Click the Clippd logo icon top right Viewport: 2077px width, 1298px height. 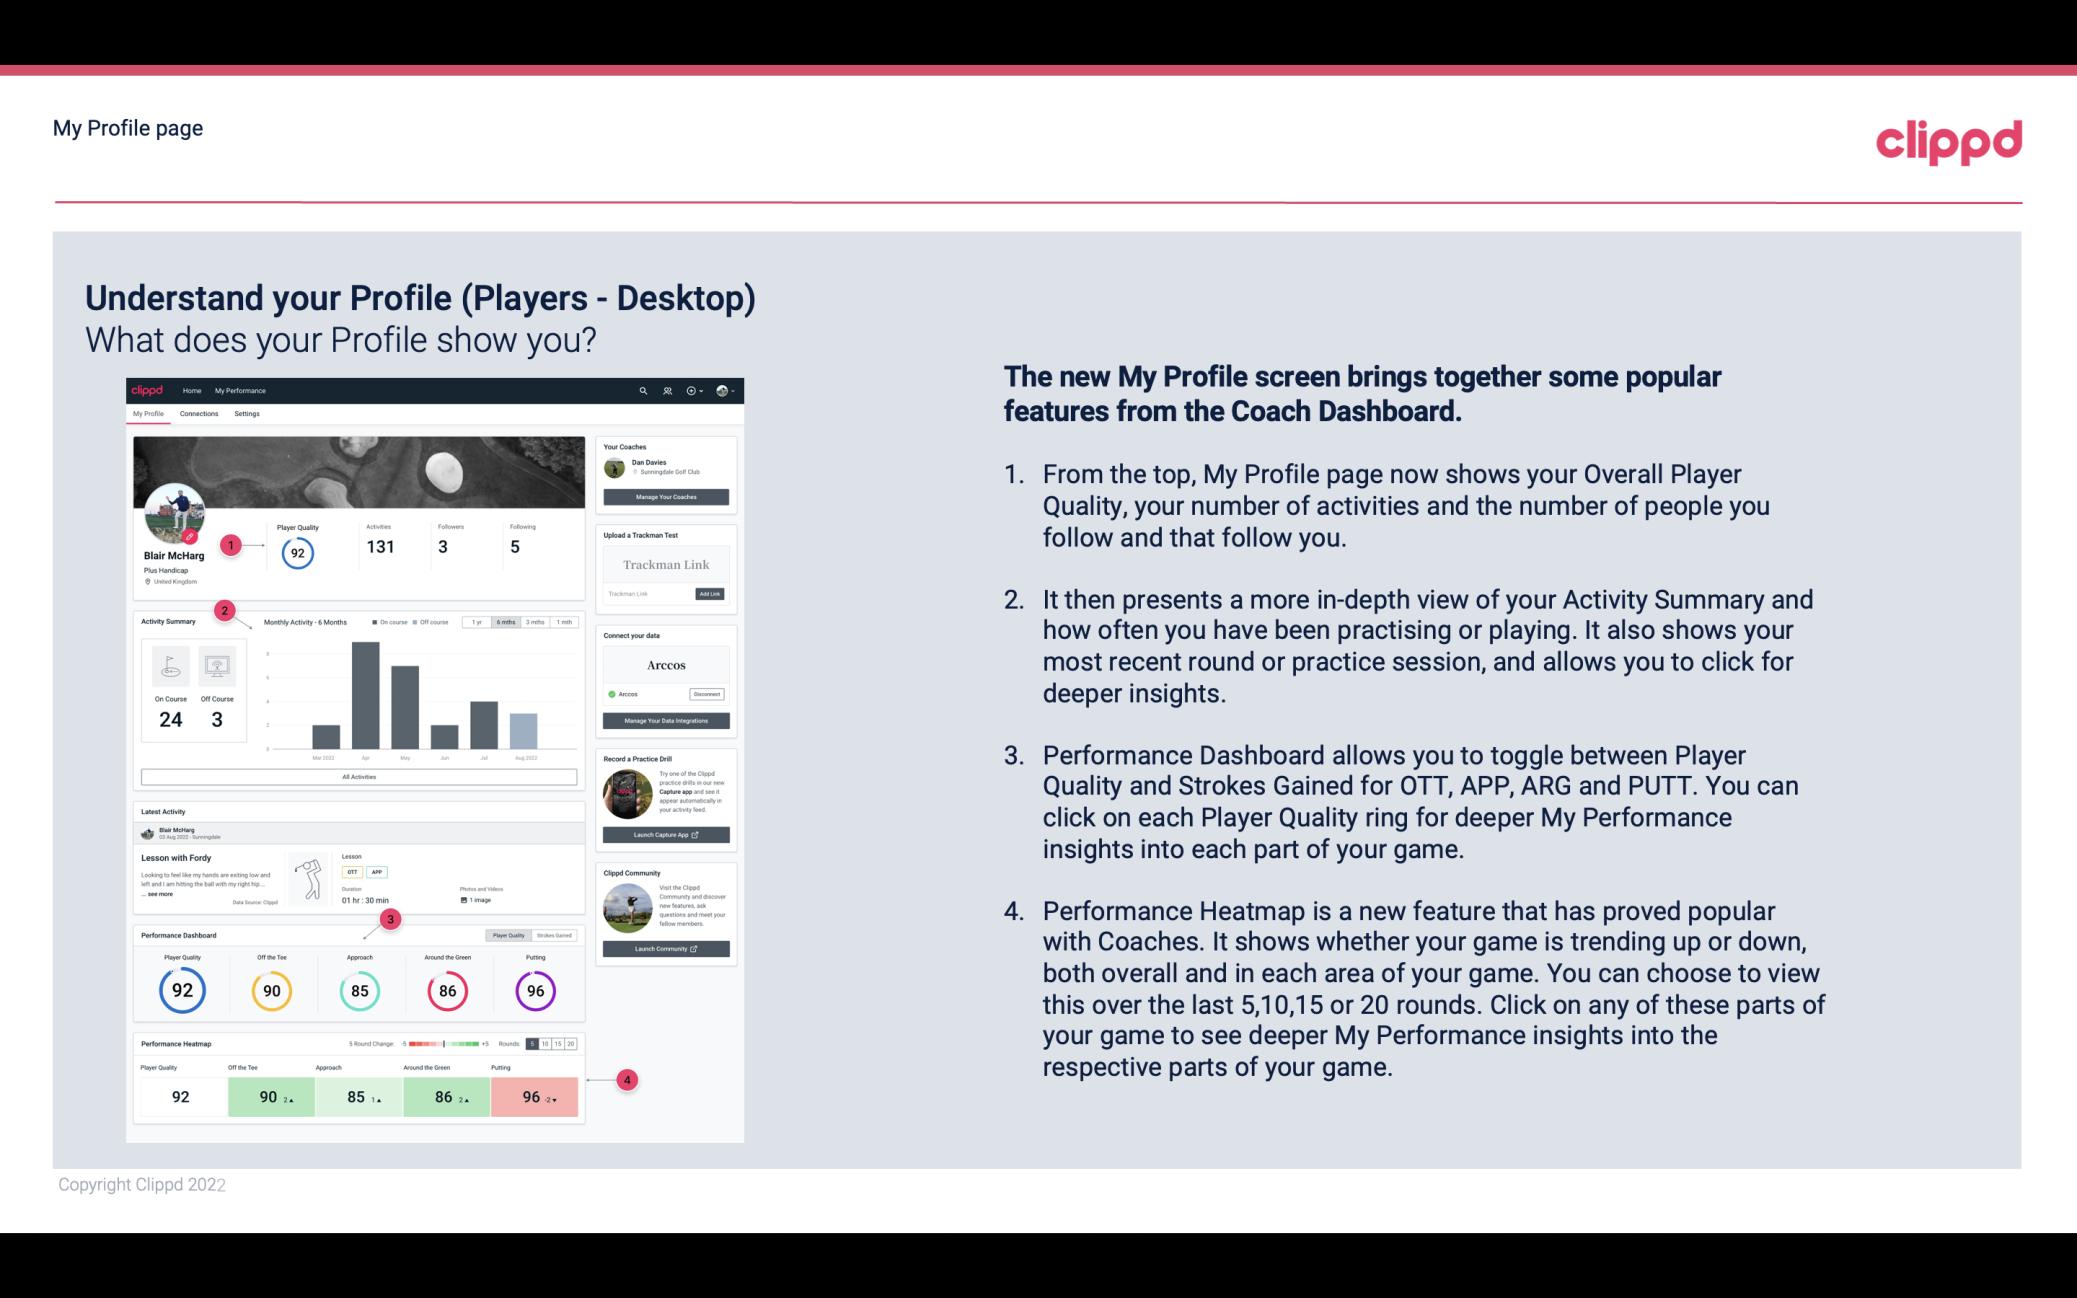(x=1945, y=139)
